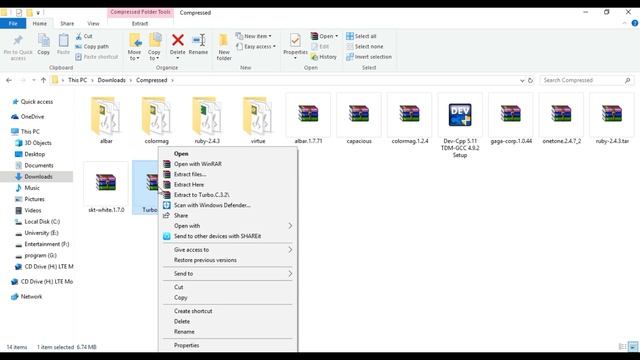
Task: Expand the Open button dropdown in ribbon
Action: tap(336, 36)
